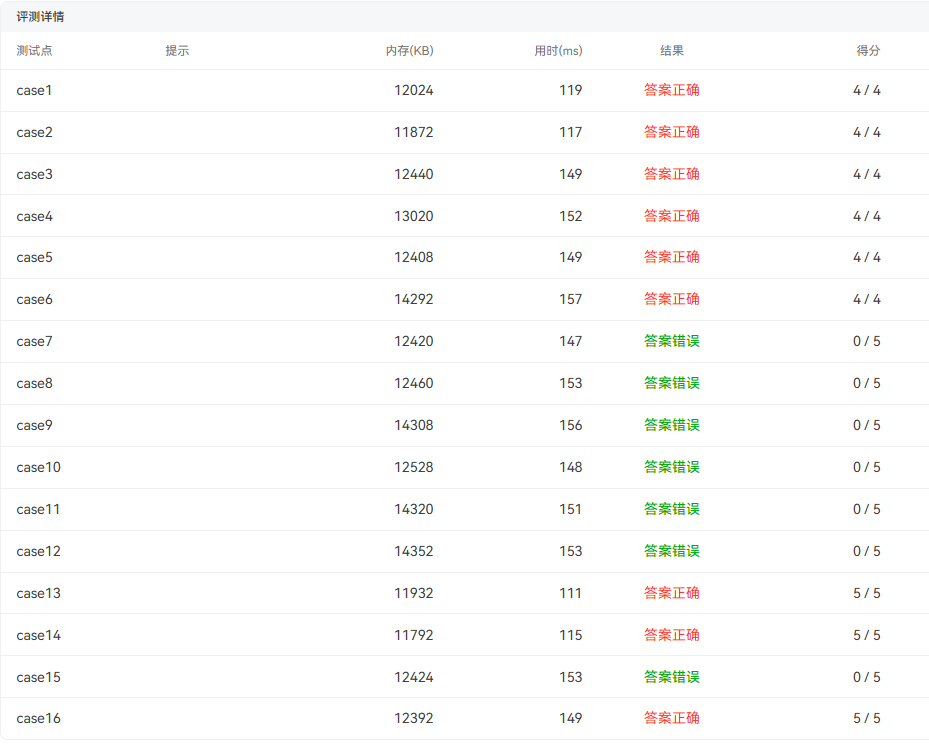Image resolution: width=929 pixels, height=747 pixels.
Task: Click case11's time value 151
Action: (571, 509)
